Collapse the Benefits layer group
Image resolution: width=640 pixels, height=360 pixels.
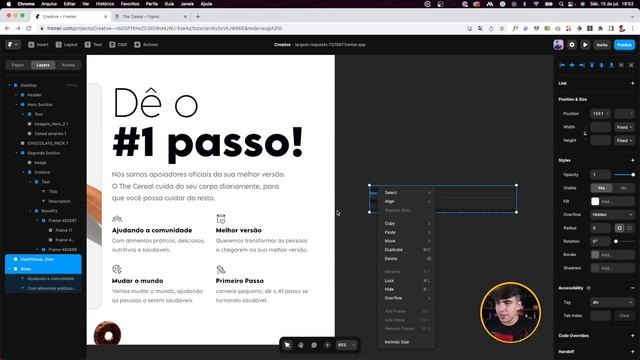tap(30, 211)
